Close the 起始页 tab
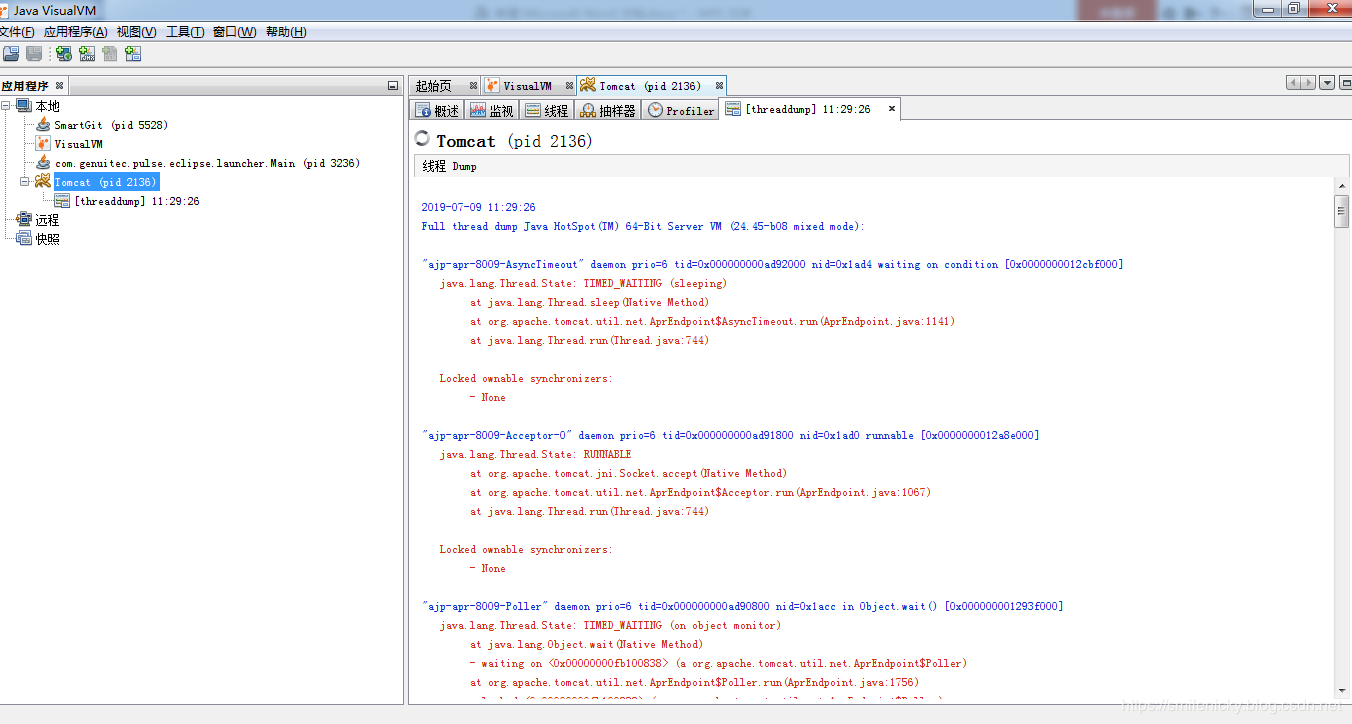The image size is (1352, 724). [x=473, y=86]
